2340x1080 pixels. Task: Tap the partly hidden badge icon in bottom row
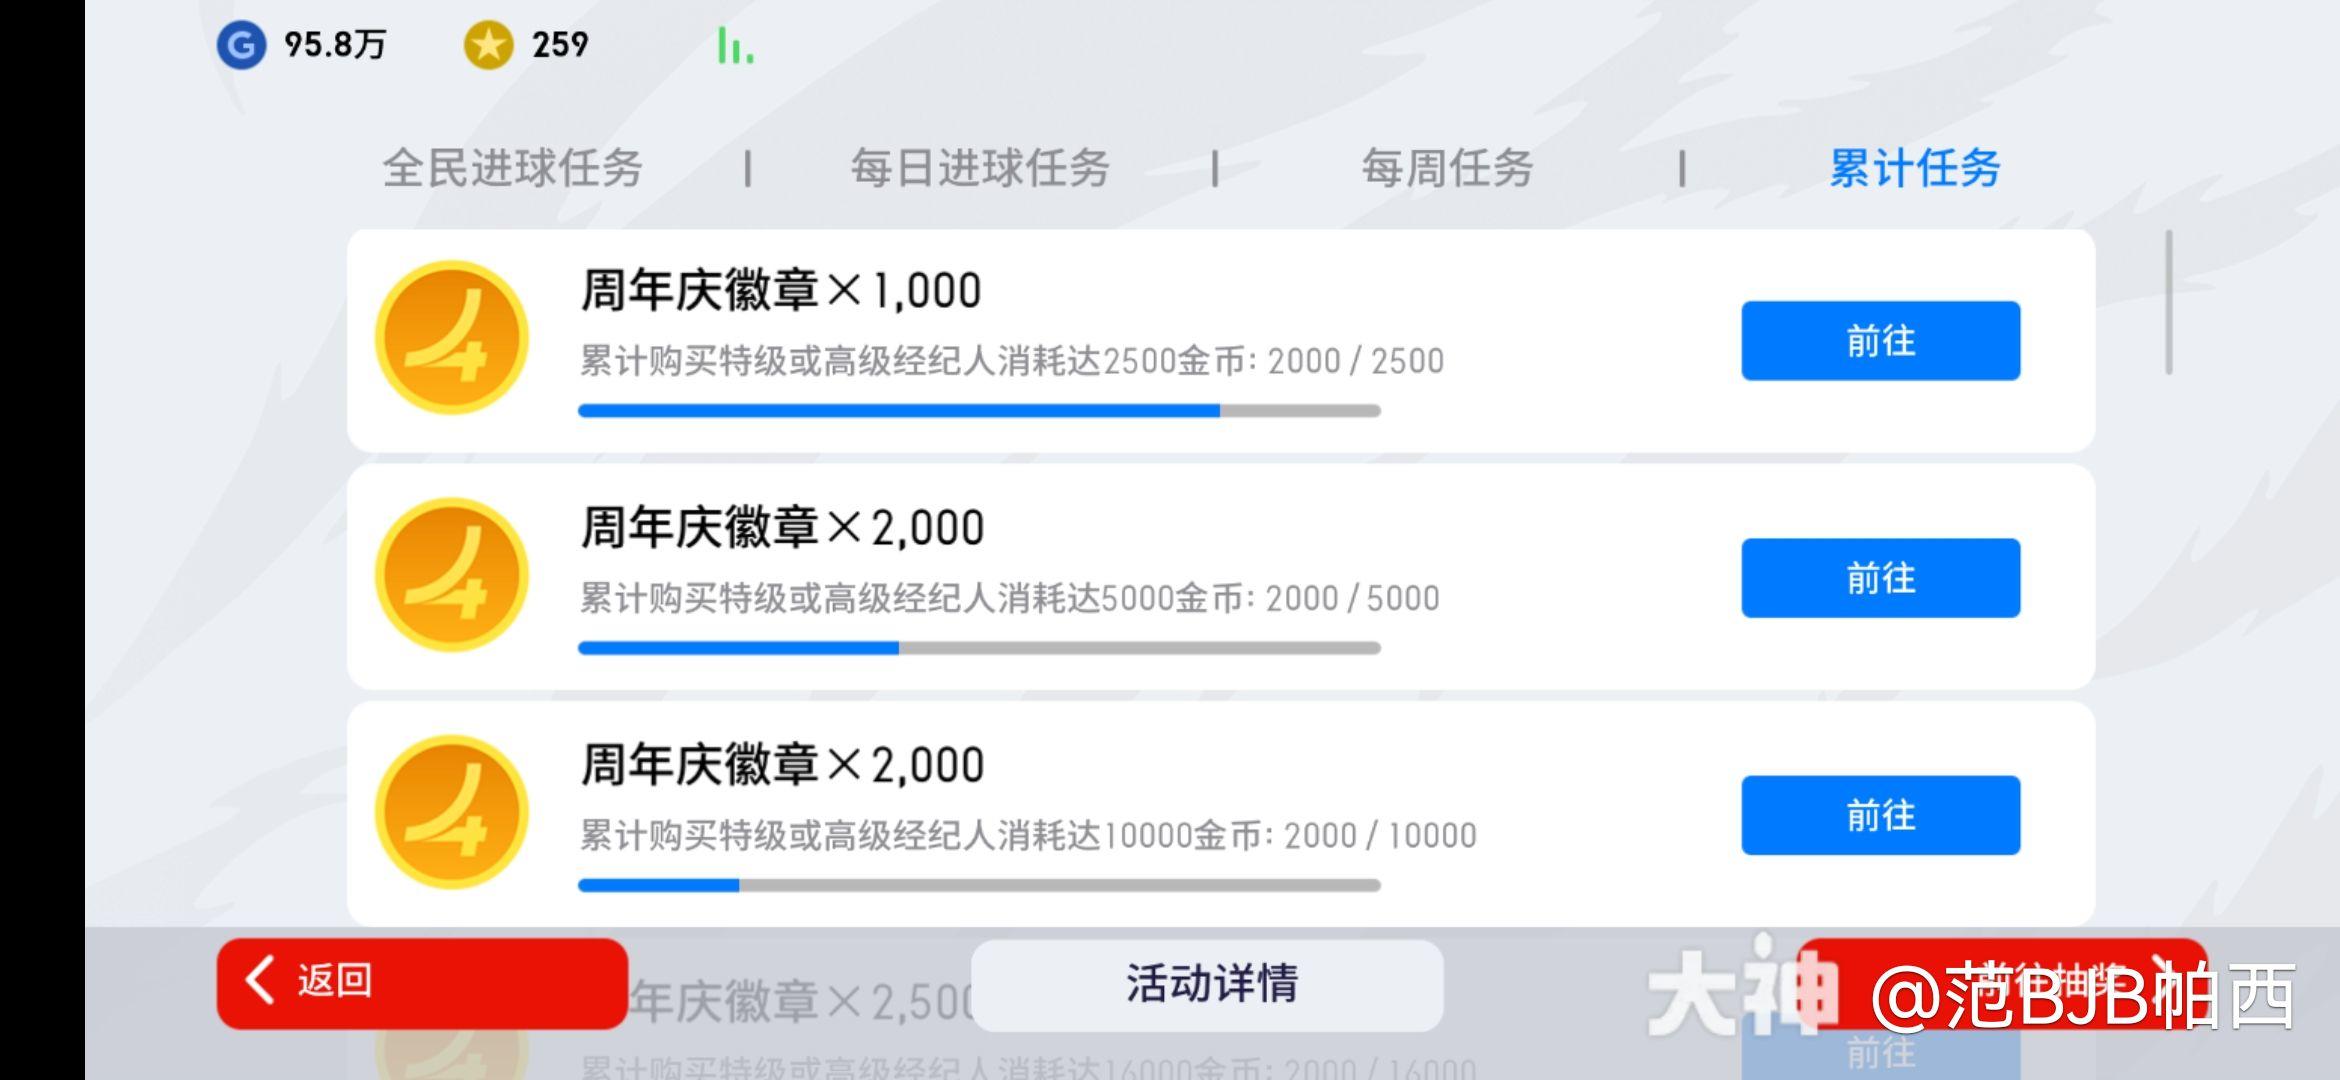tap(452, 1050)
